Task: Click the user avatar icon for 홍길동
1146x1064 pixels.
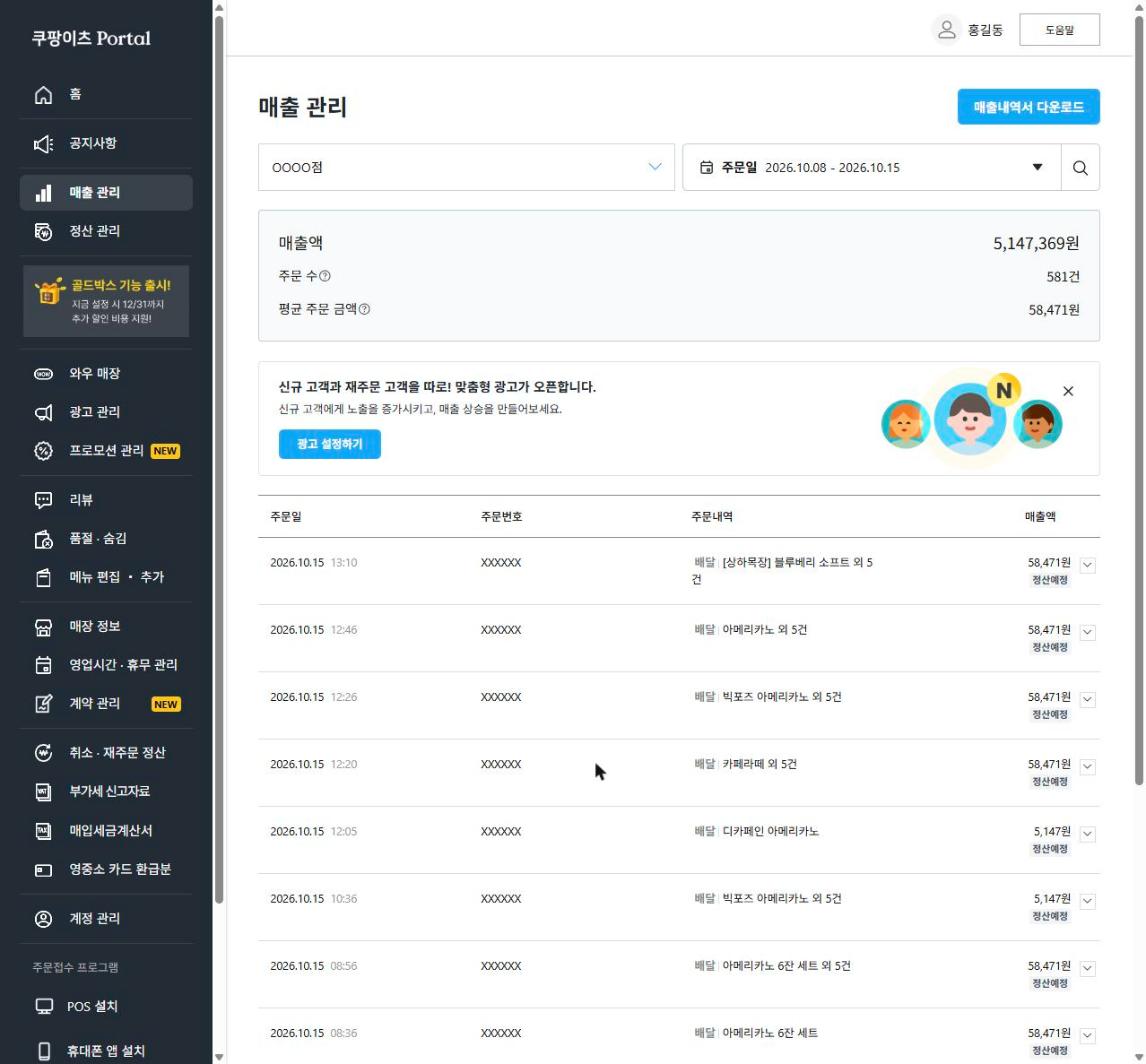Action: [x=946, y=30]
